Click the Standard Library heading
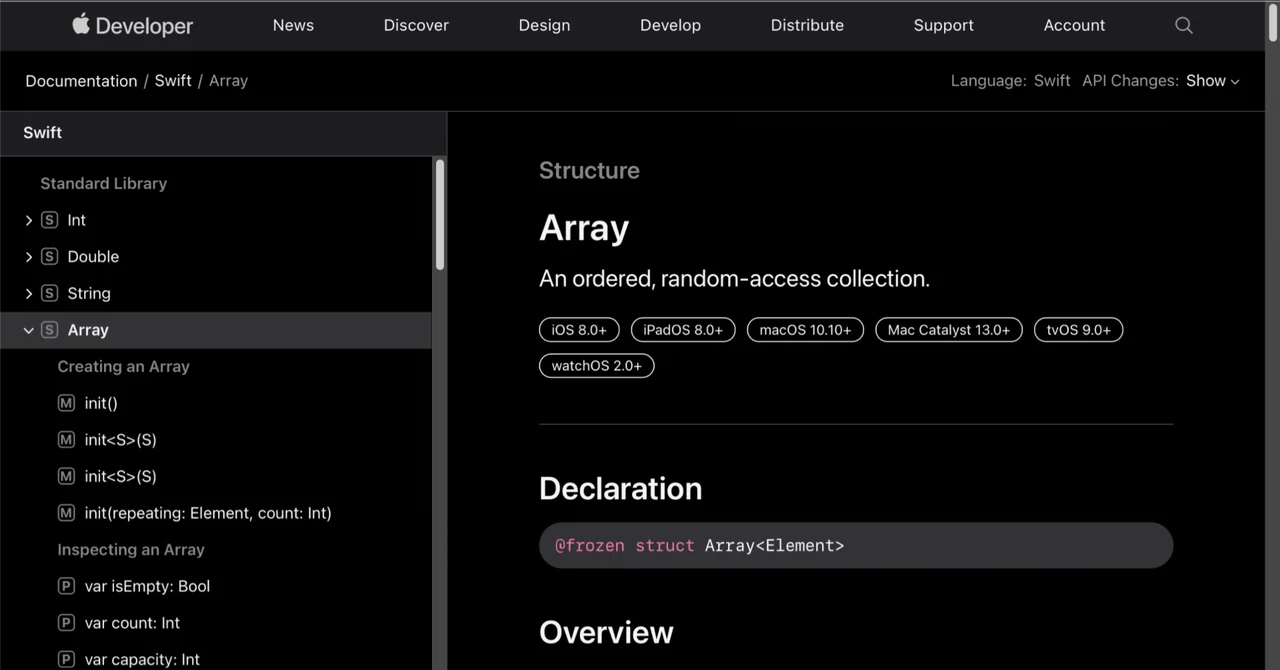 coord(103,183)
